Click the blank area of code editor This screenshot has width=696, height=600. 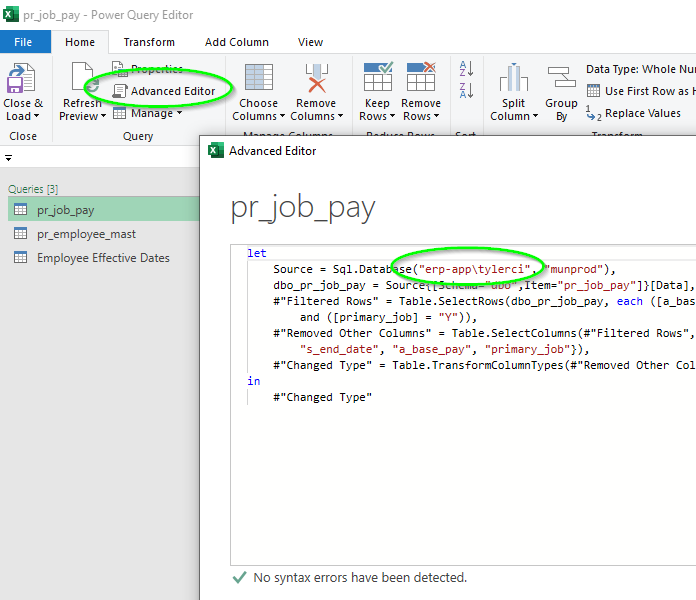[462, 484]
